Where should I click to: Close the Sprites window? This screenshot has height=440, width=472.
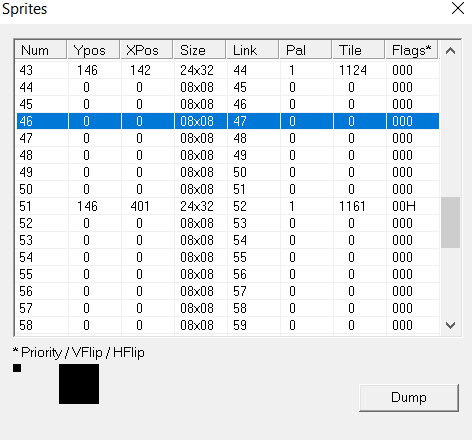pos(458,8)
